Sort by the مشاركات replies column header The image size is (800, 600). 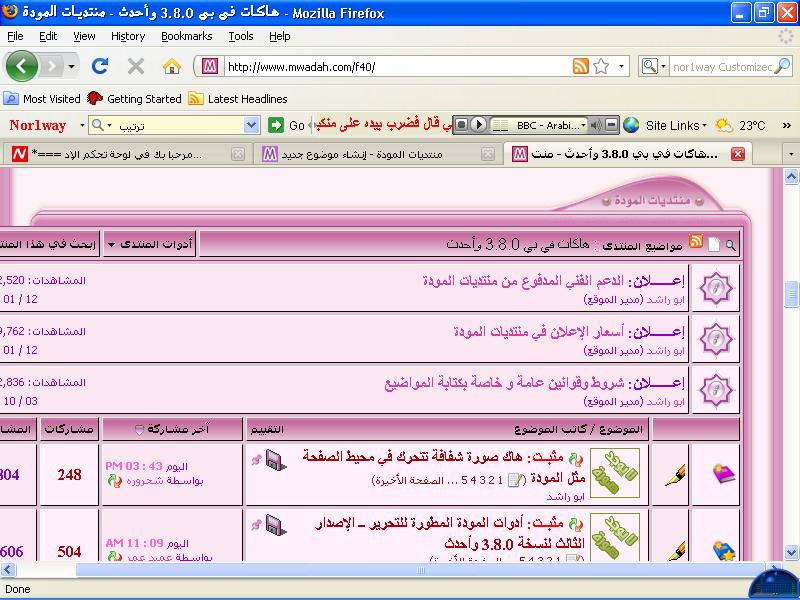[x=70, y=429]
